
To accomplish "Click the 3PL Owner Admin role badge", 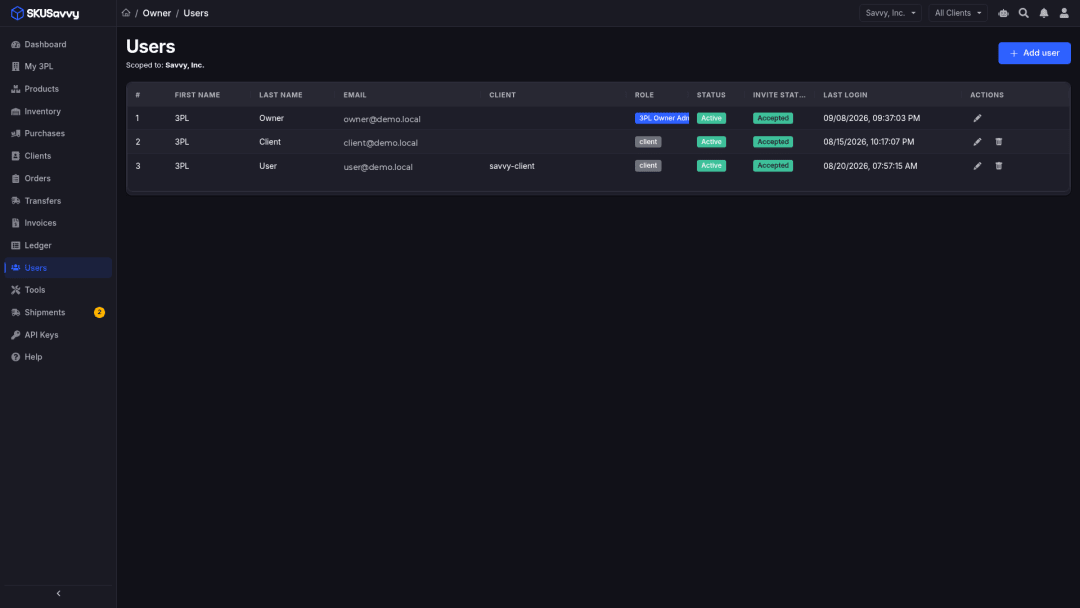I will pos(662,118).
